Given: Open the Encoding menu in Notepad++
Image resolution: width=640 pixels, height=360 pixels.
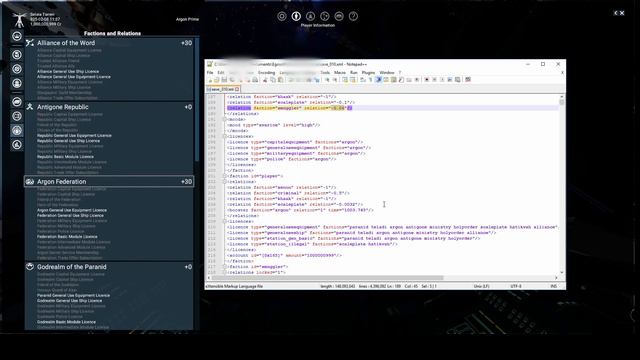Looking at the screenshot, I should [x=267, y=73].
